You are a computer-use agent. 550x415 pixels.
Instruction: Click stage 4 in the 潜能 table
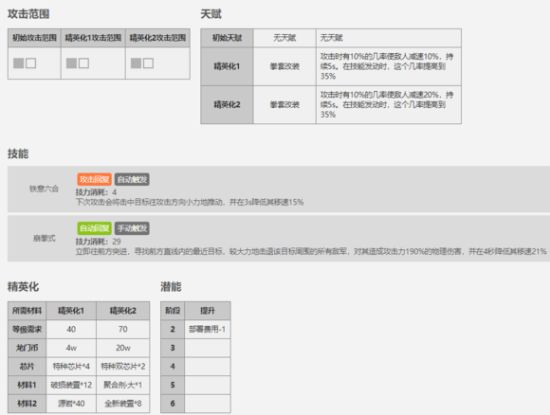(173, 366)
